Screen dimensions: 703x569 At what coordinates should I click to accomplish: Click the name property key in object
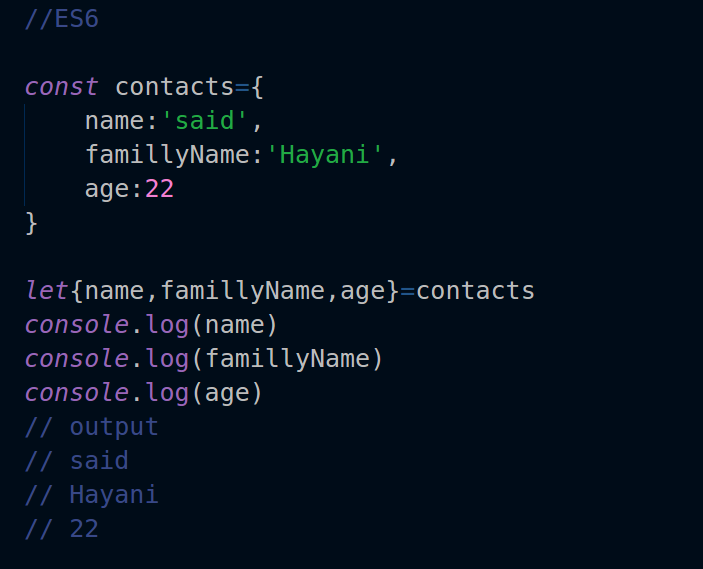pos(114,121)
